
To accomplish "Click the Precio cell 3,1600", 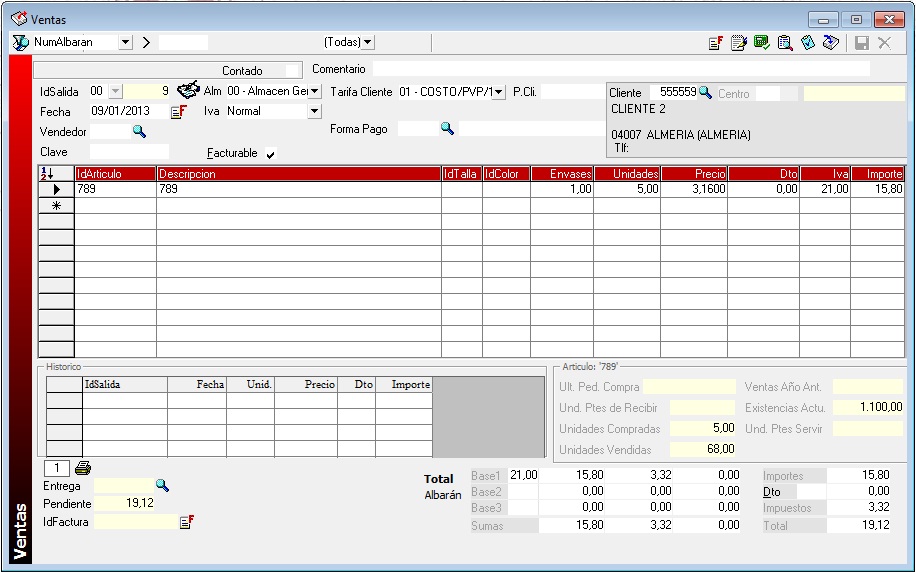I will coord(694,189).
